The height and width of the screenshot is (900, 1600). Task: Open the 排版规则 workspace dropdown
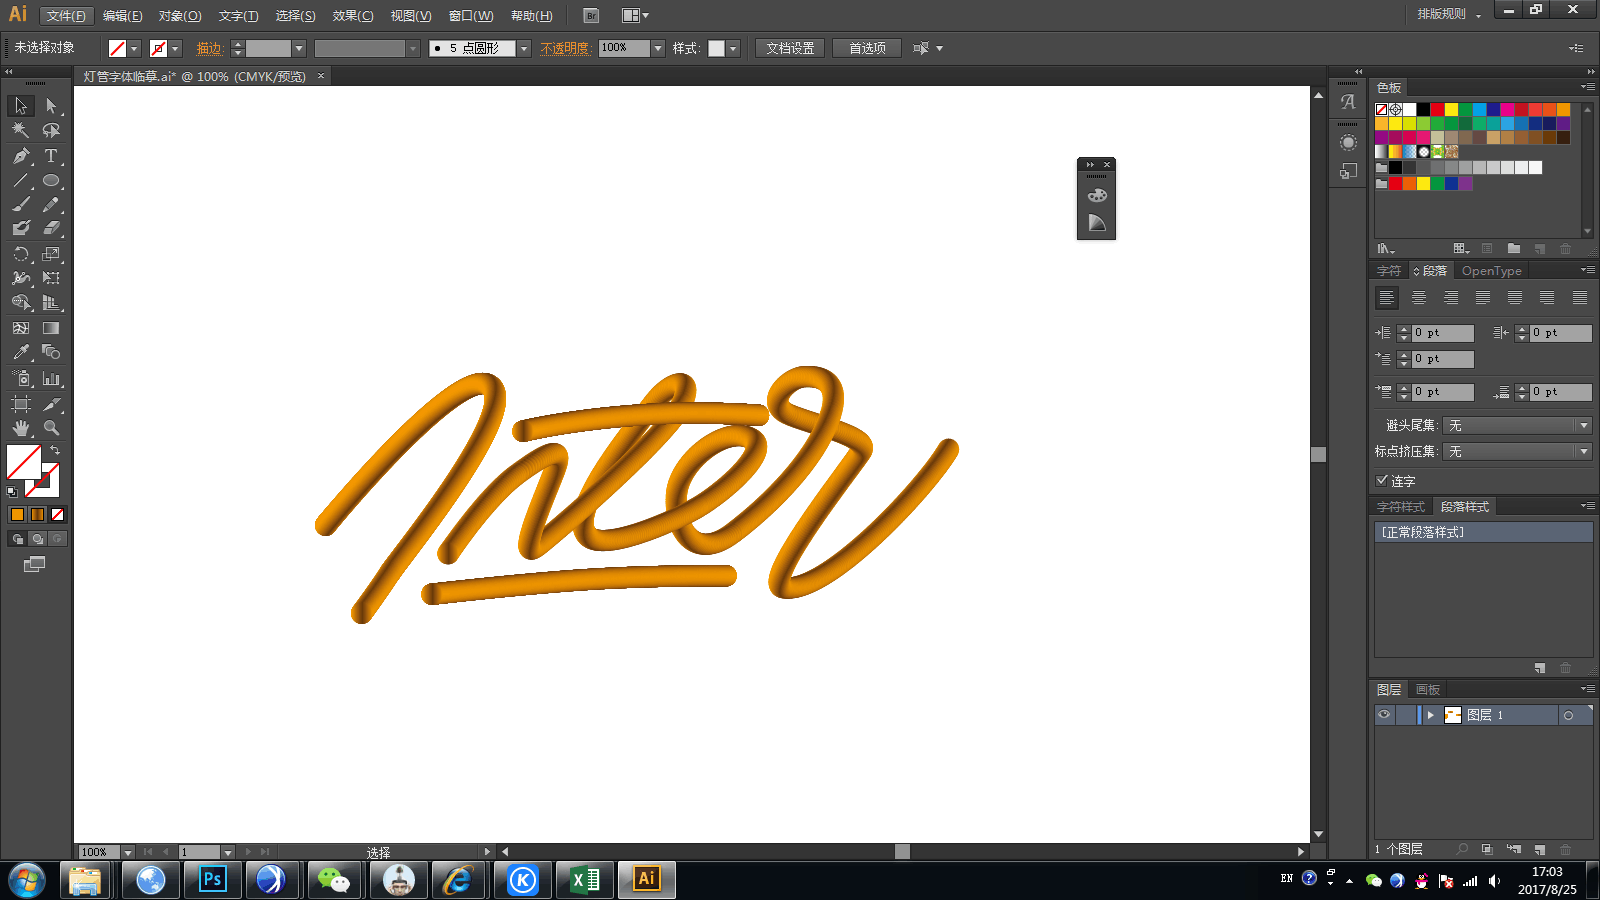[x=1449, y=14]
